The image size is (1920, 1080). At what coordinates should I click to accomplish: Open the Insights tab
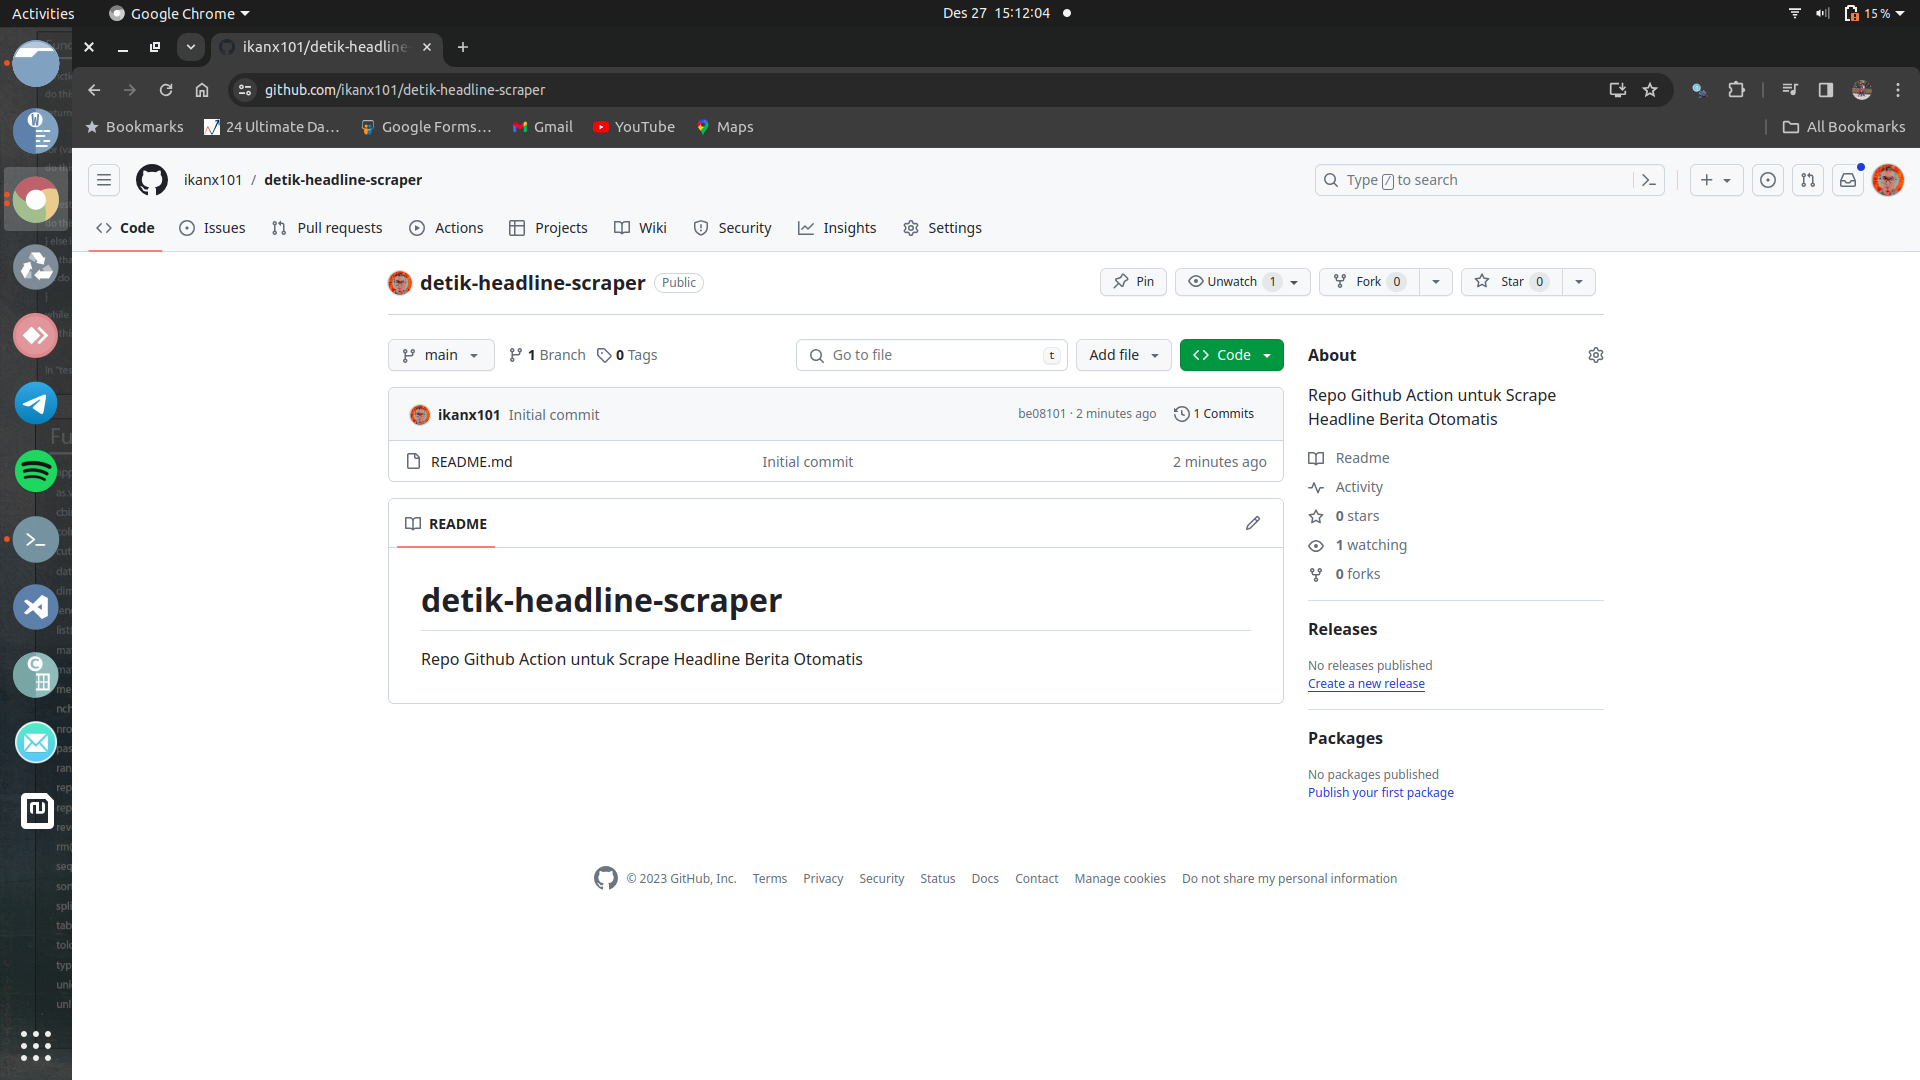tap(837, 228)
